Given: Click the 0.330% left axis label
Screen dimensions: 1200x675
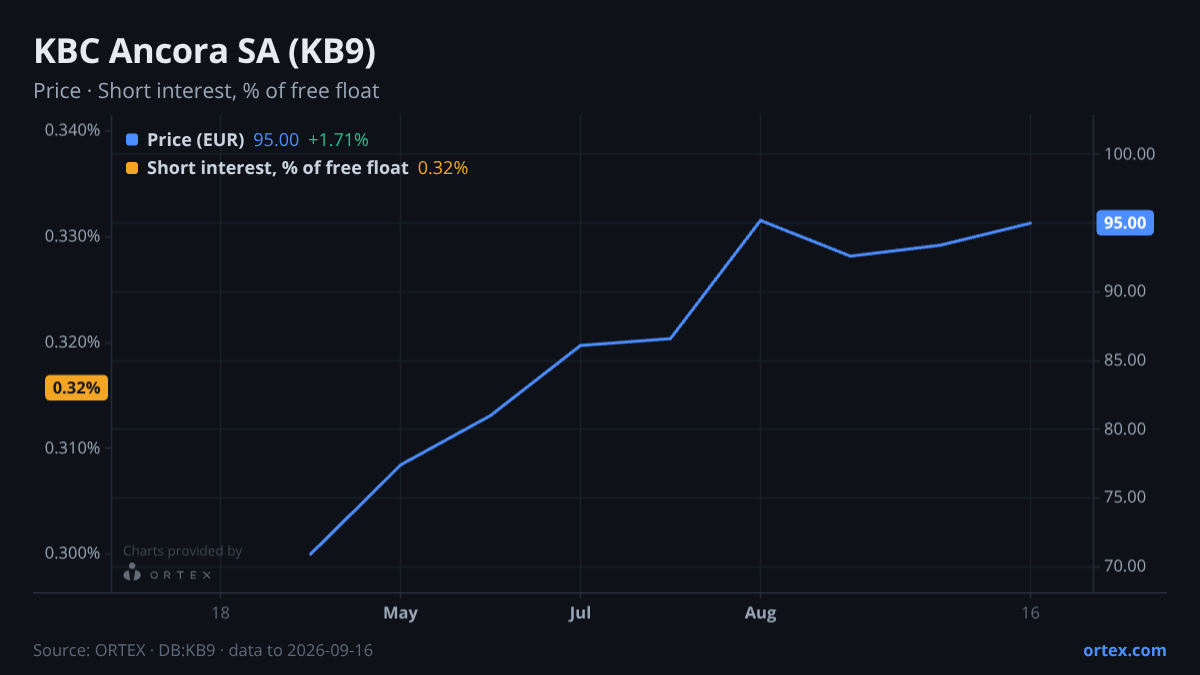Looking at the screenshot, I should pyautogui.click(x=72, y=236).
